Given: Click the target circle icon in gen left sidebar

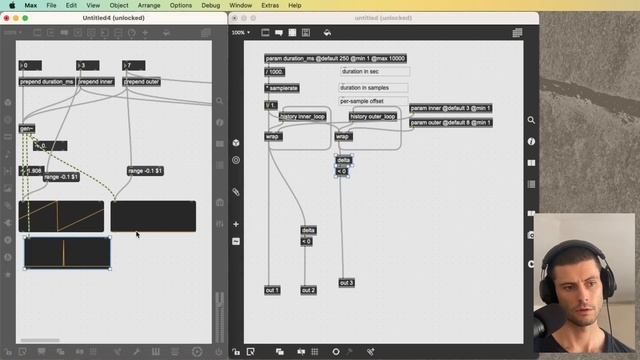Looking at the screenshot, I should pos(236,160).
